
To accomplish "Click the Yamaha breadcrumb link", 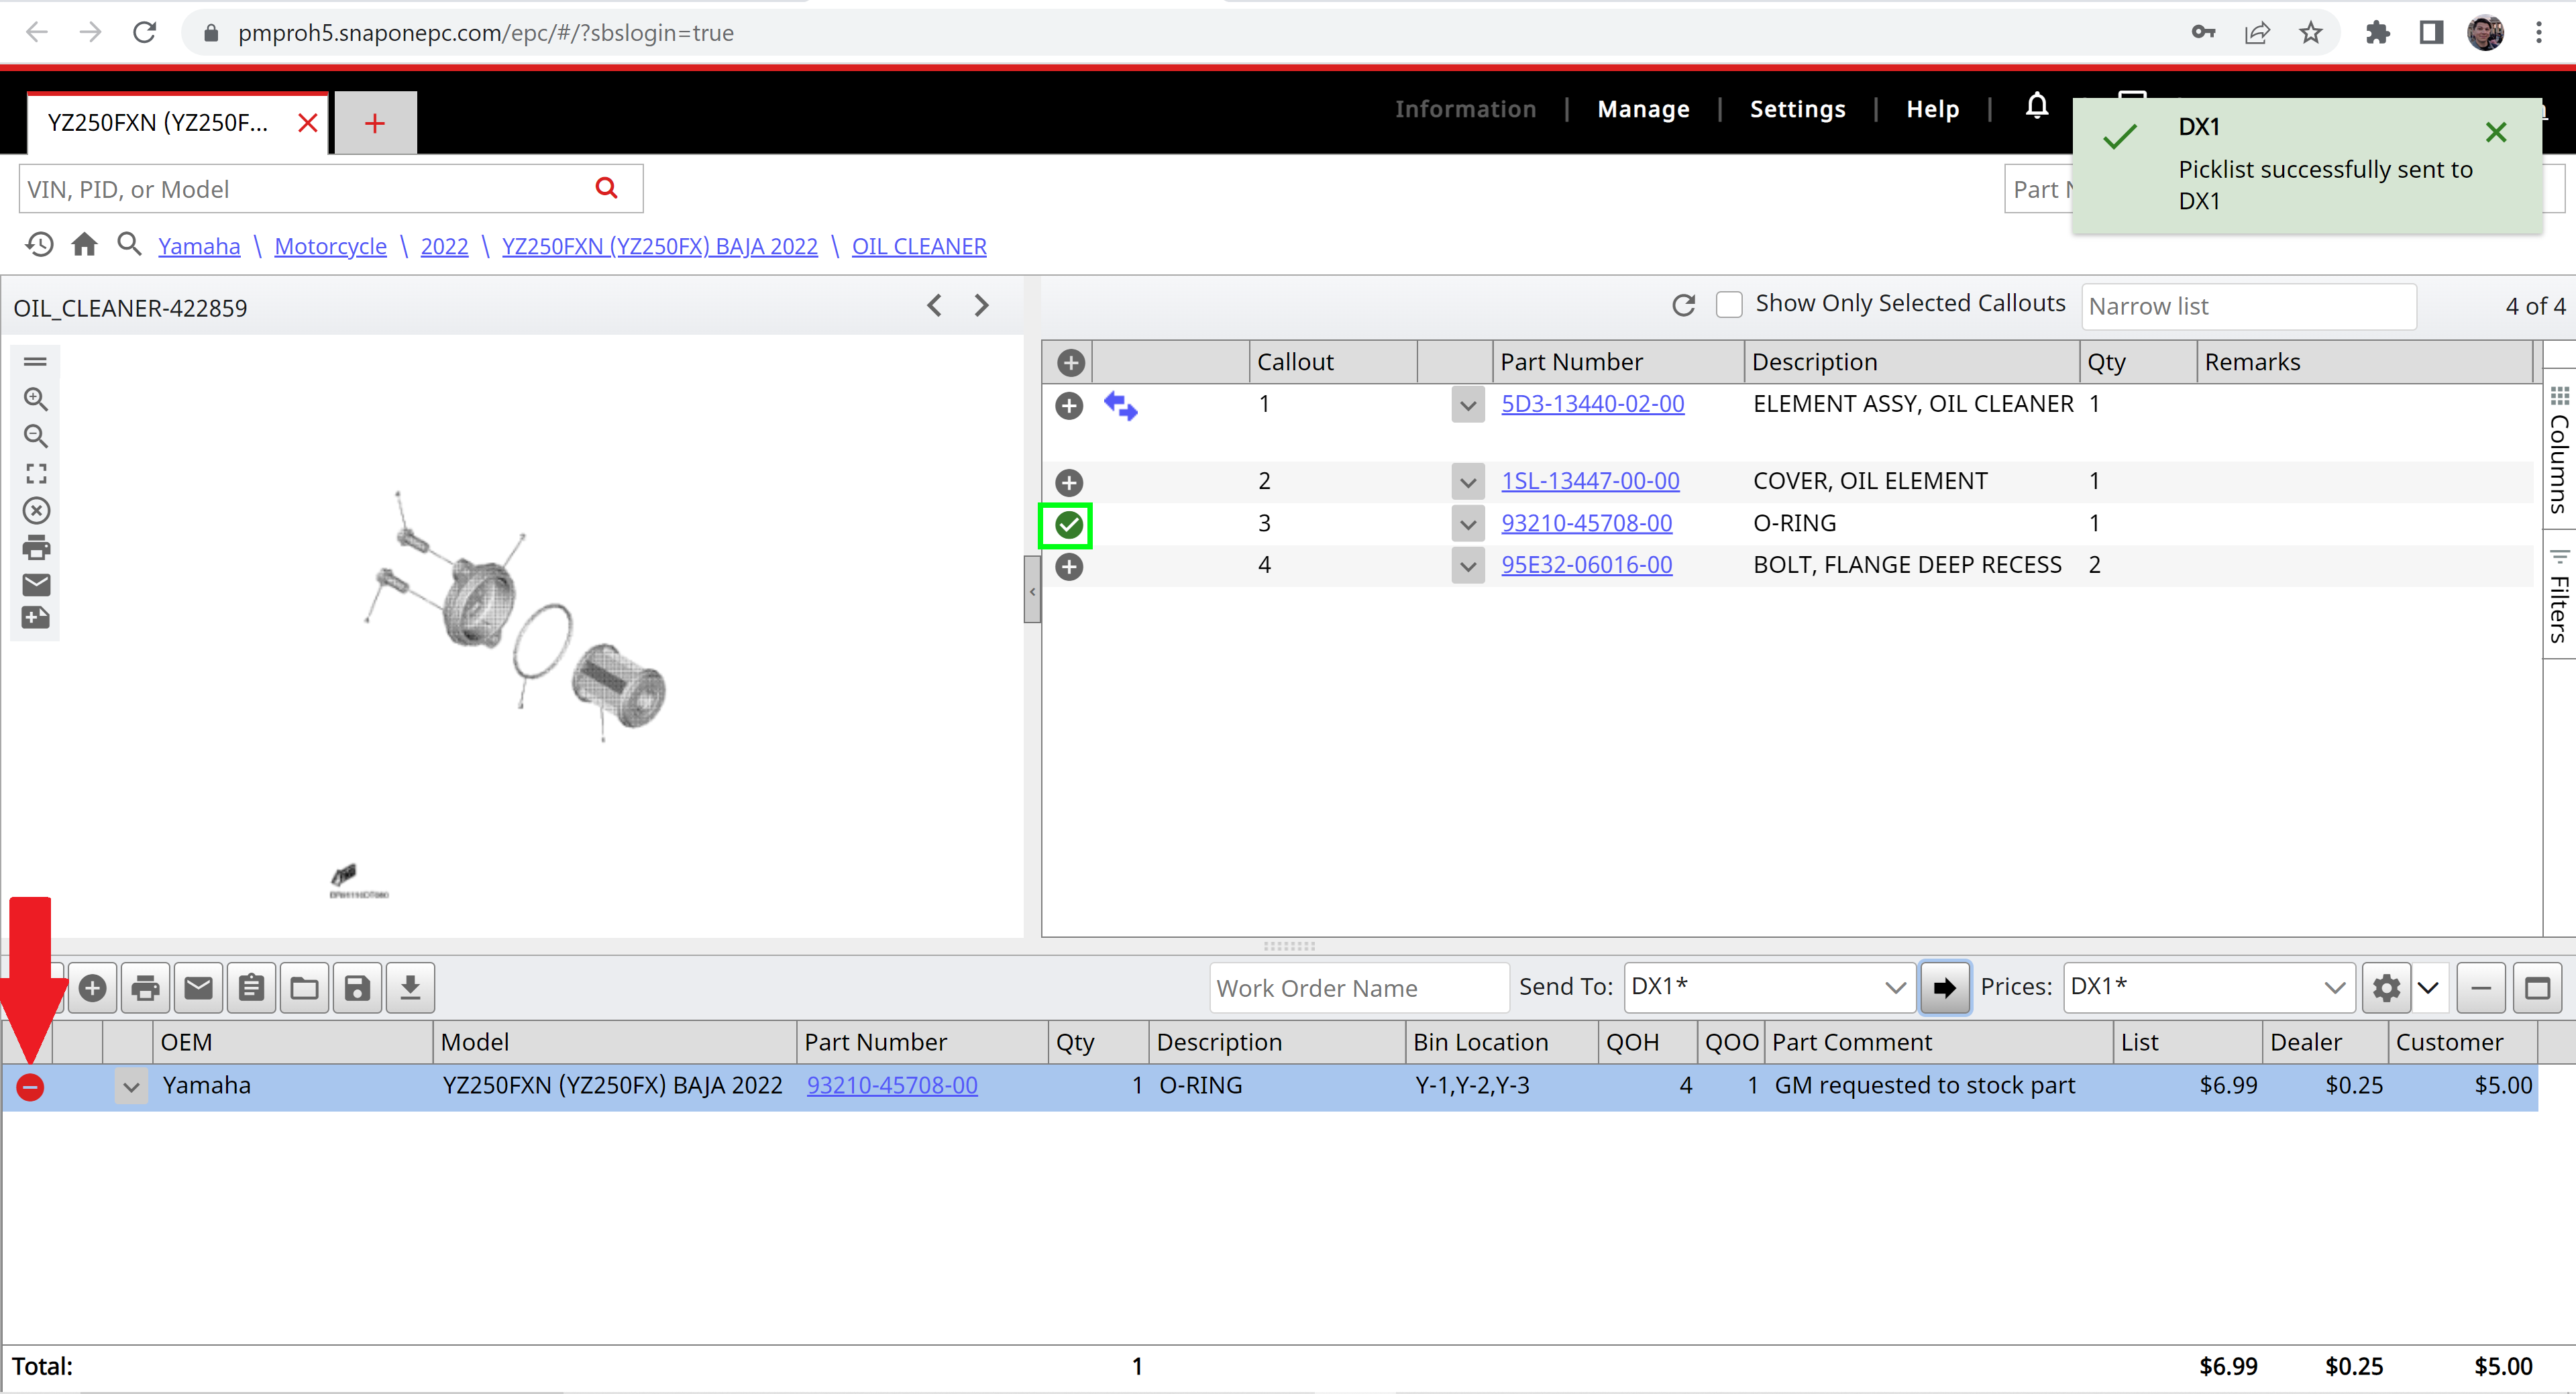I will pyautogui.click(x=199, y=246).
